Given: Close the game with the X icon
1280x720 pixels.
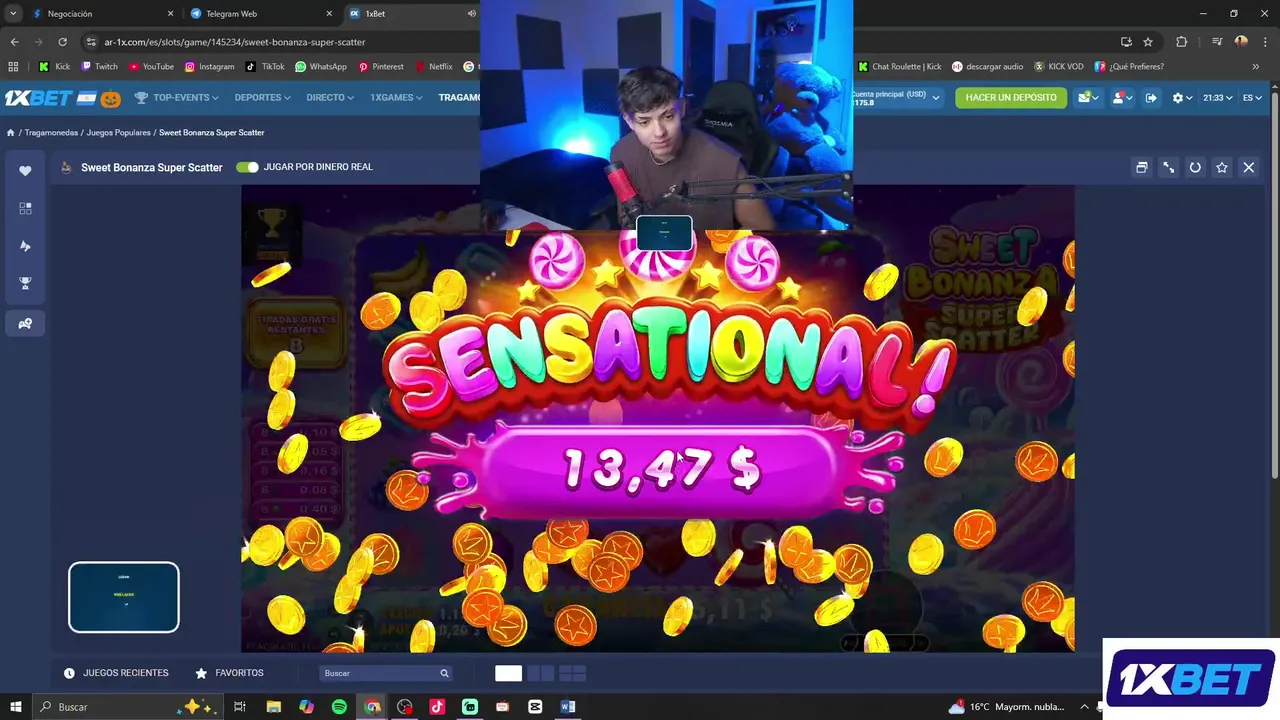Looking at the screenshot, I should click(x=1248, y=168).
